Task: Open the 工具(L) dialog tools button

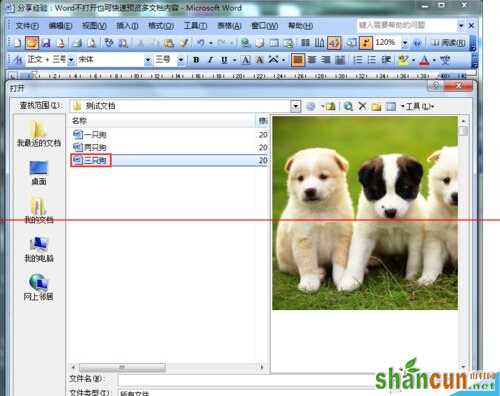Action: [x=418, y=106]
